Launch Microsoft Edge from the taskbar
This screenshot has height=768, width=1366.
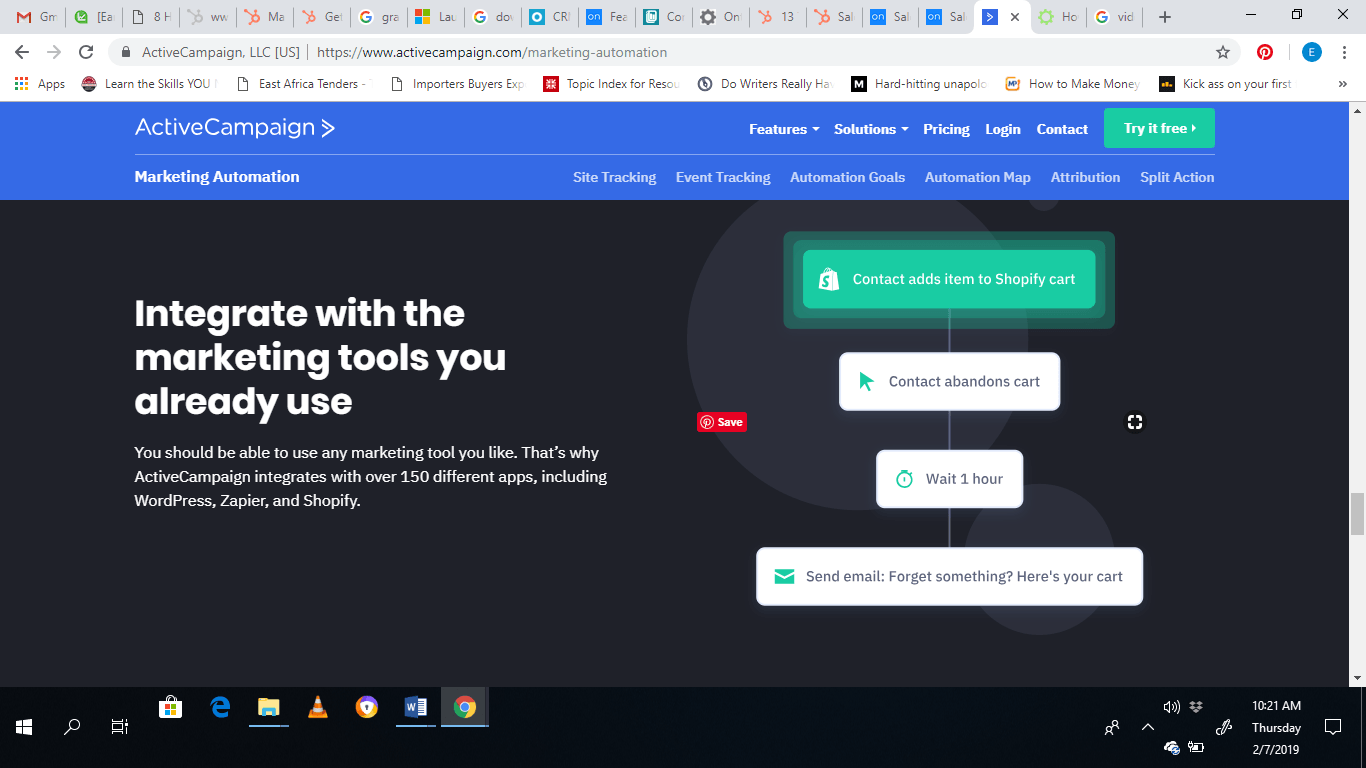pyautogui.click(x=220, y=707)
